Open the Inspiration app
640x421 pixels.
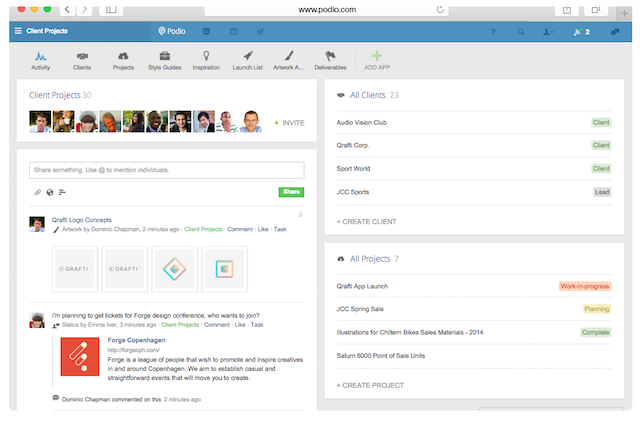(x=206, y=60)
